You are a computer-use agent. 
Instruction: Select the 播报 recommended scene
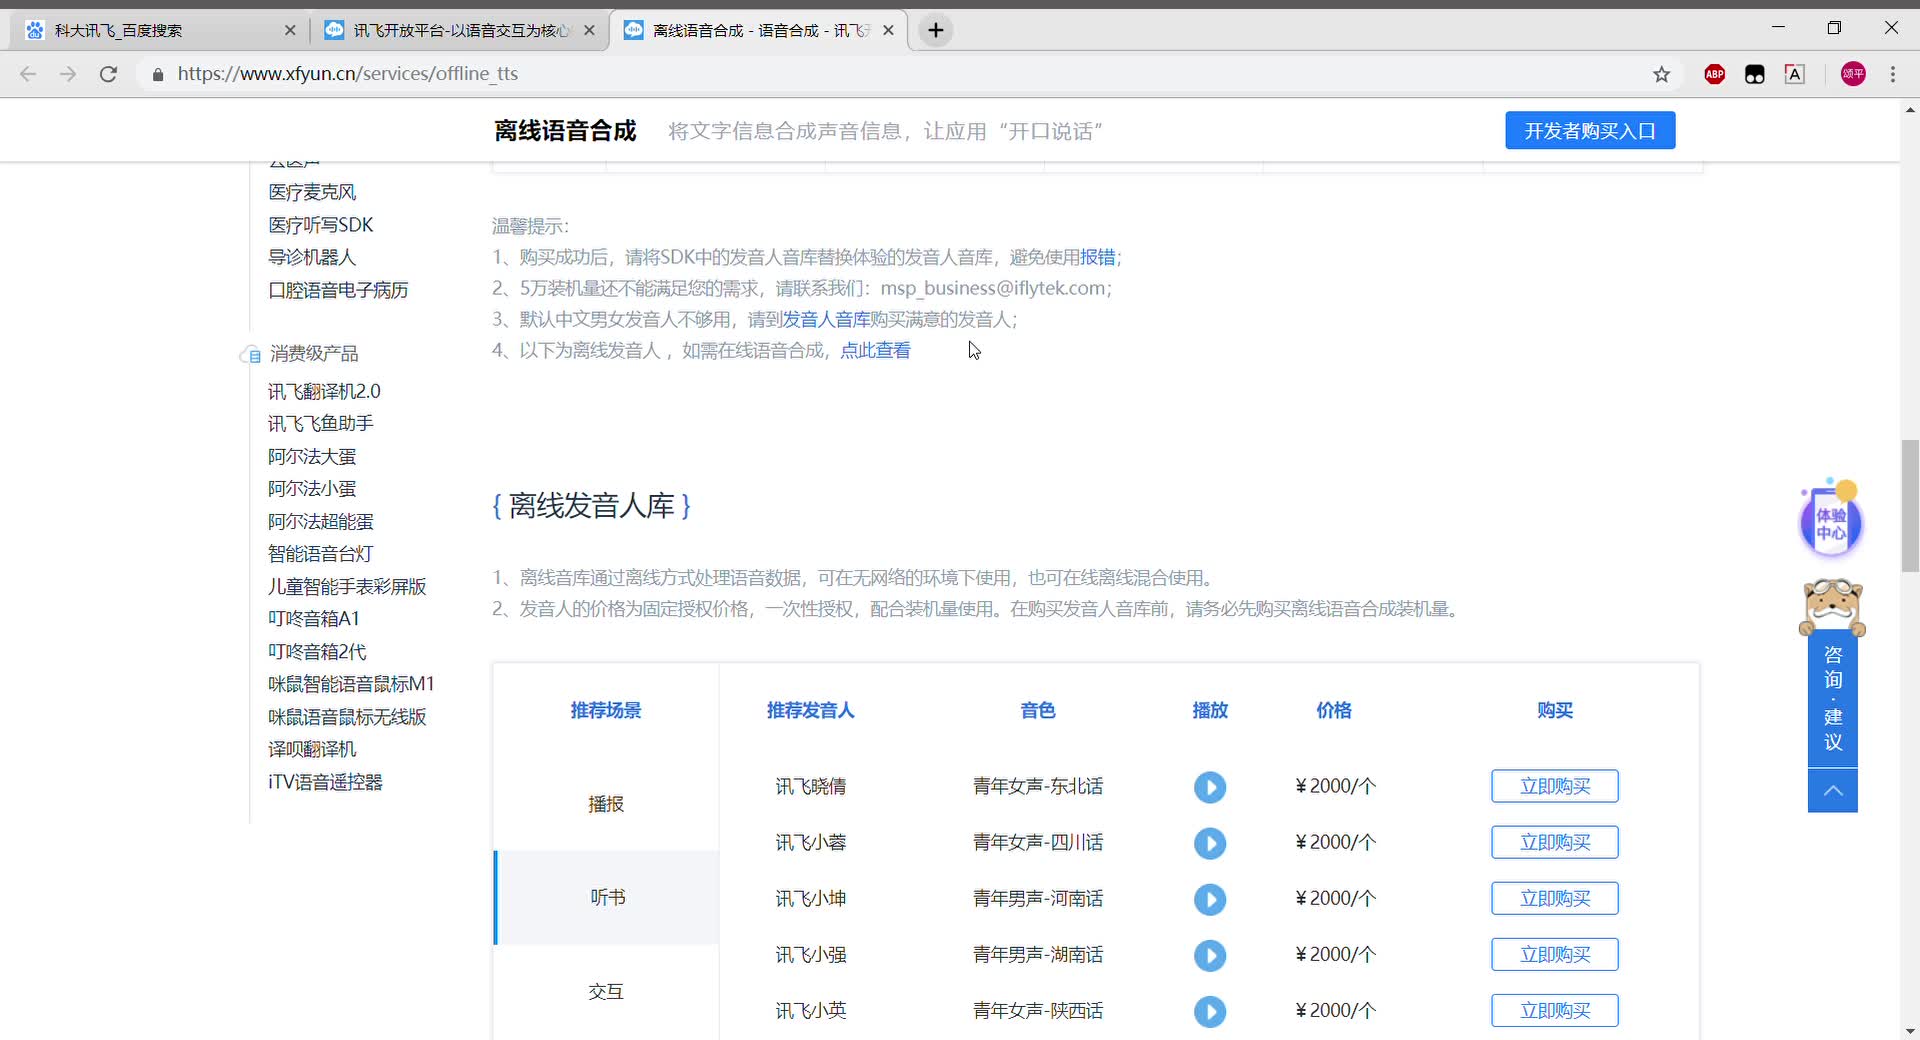pos(605,804)
